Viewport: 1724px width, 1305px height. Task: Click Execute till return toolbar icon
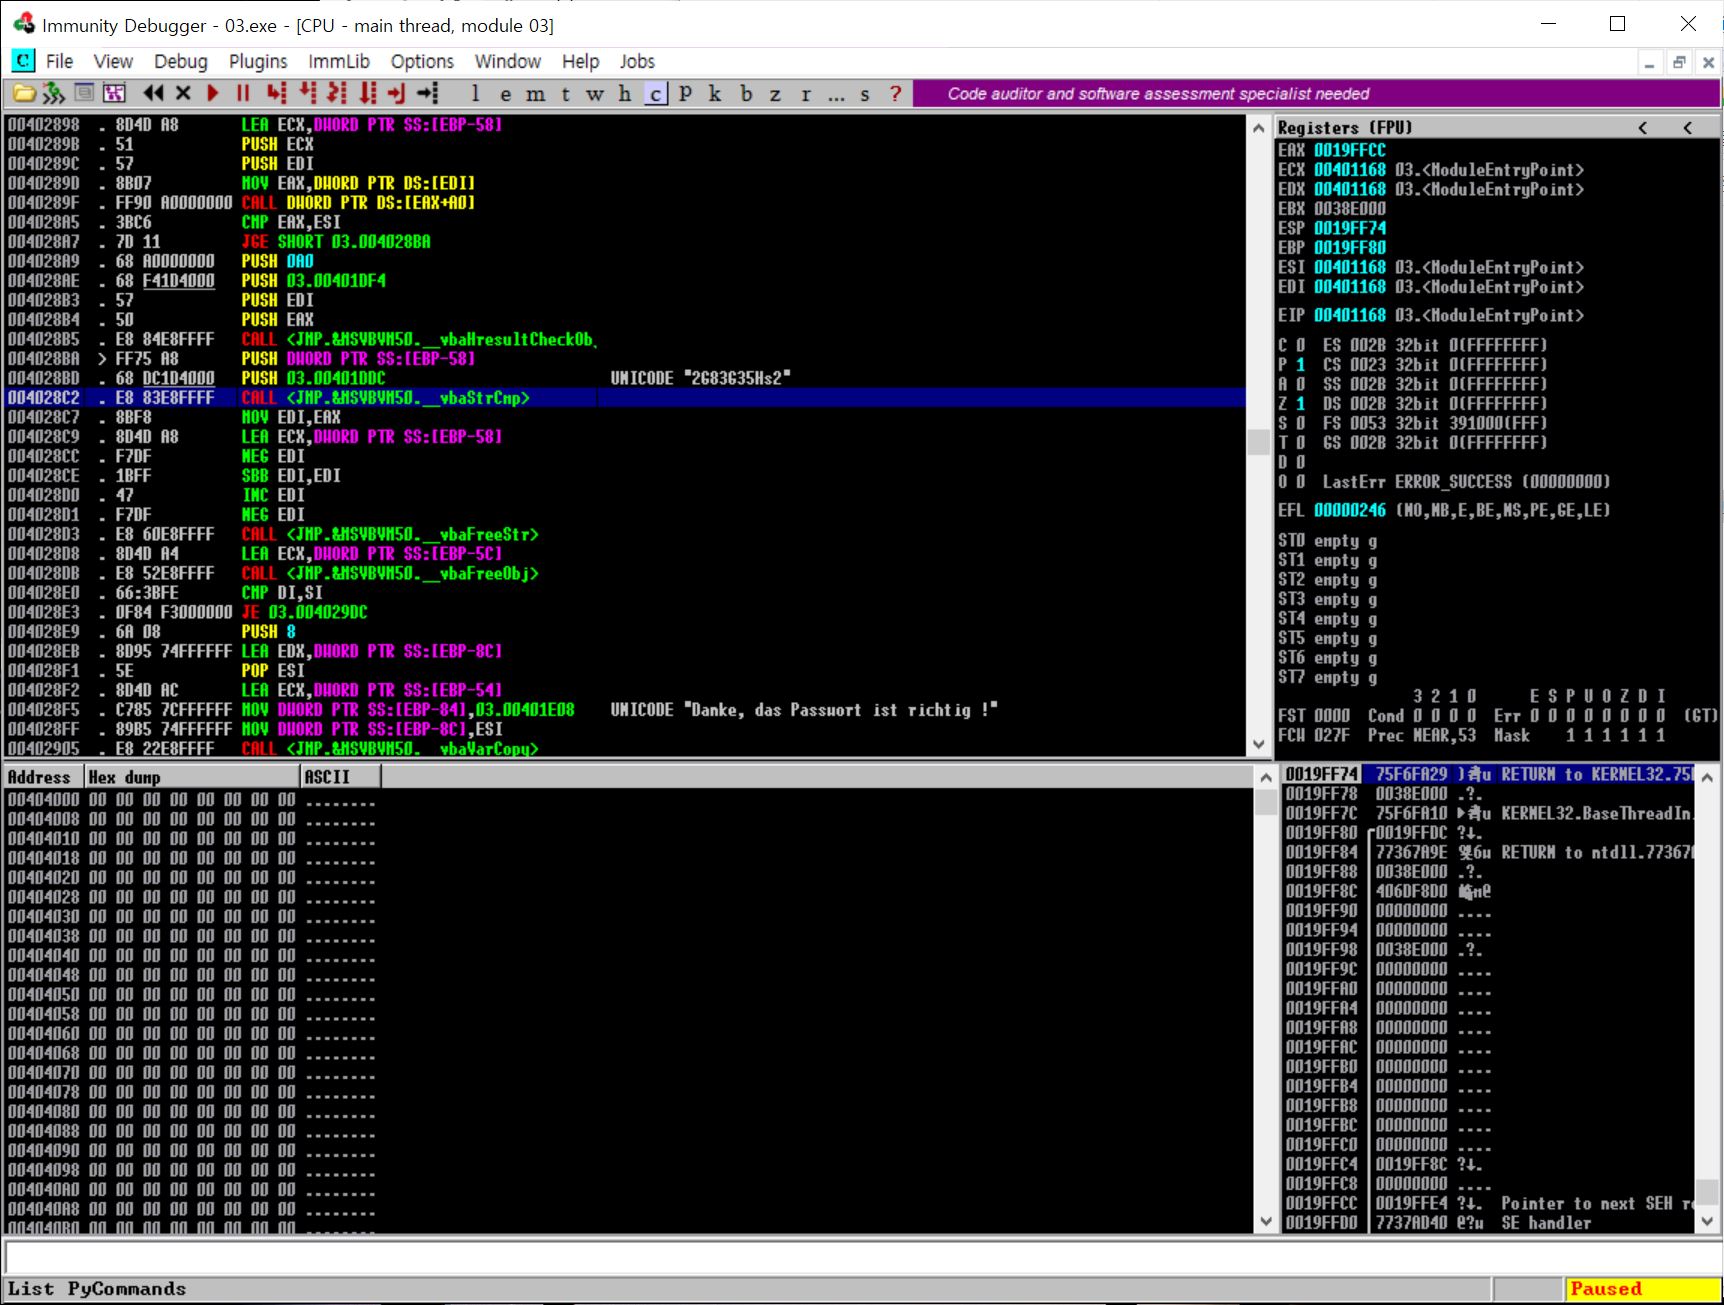pyautogui.click(x=397, y=94)
